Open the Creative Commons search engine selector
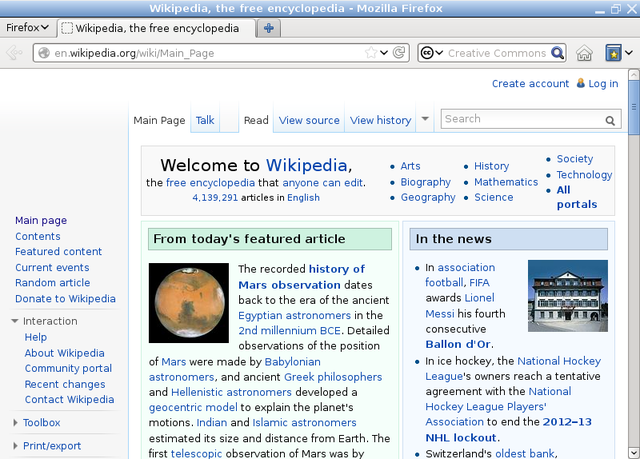This screenshot has height=459, width=640. pyautogui.click(x=430, y=53)
